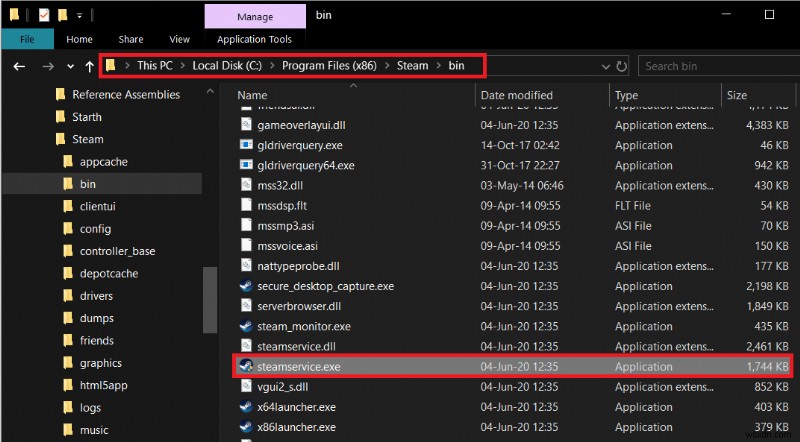Click navigation pane scroll-up arrow

(210, 91)
